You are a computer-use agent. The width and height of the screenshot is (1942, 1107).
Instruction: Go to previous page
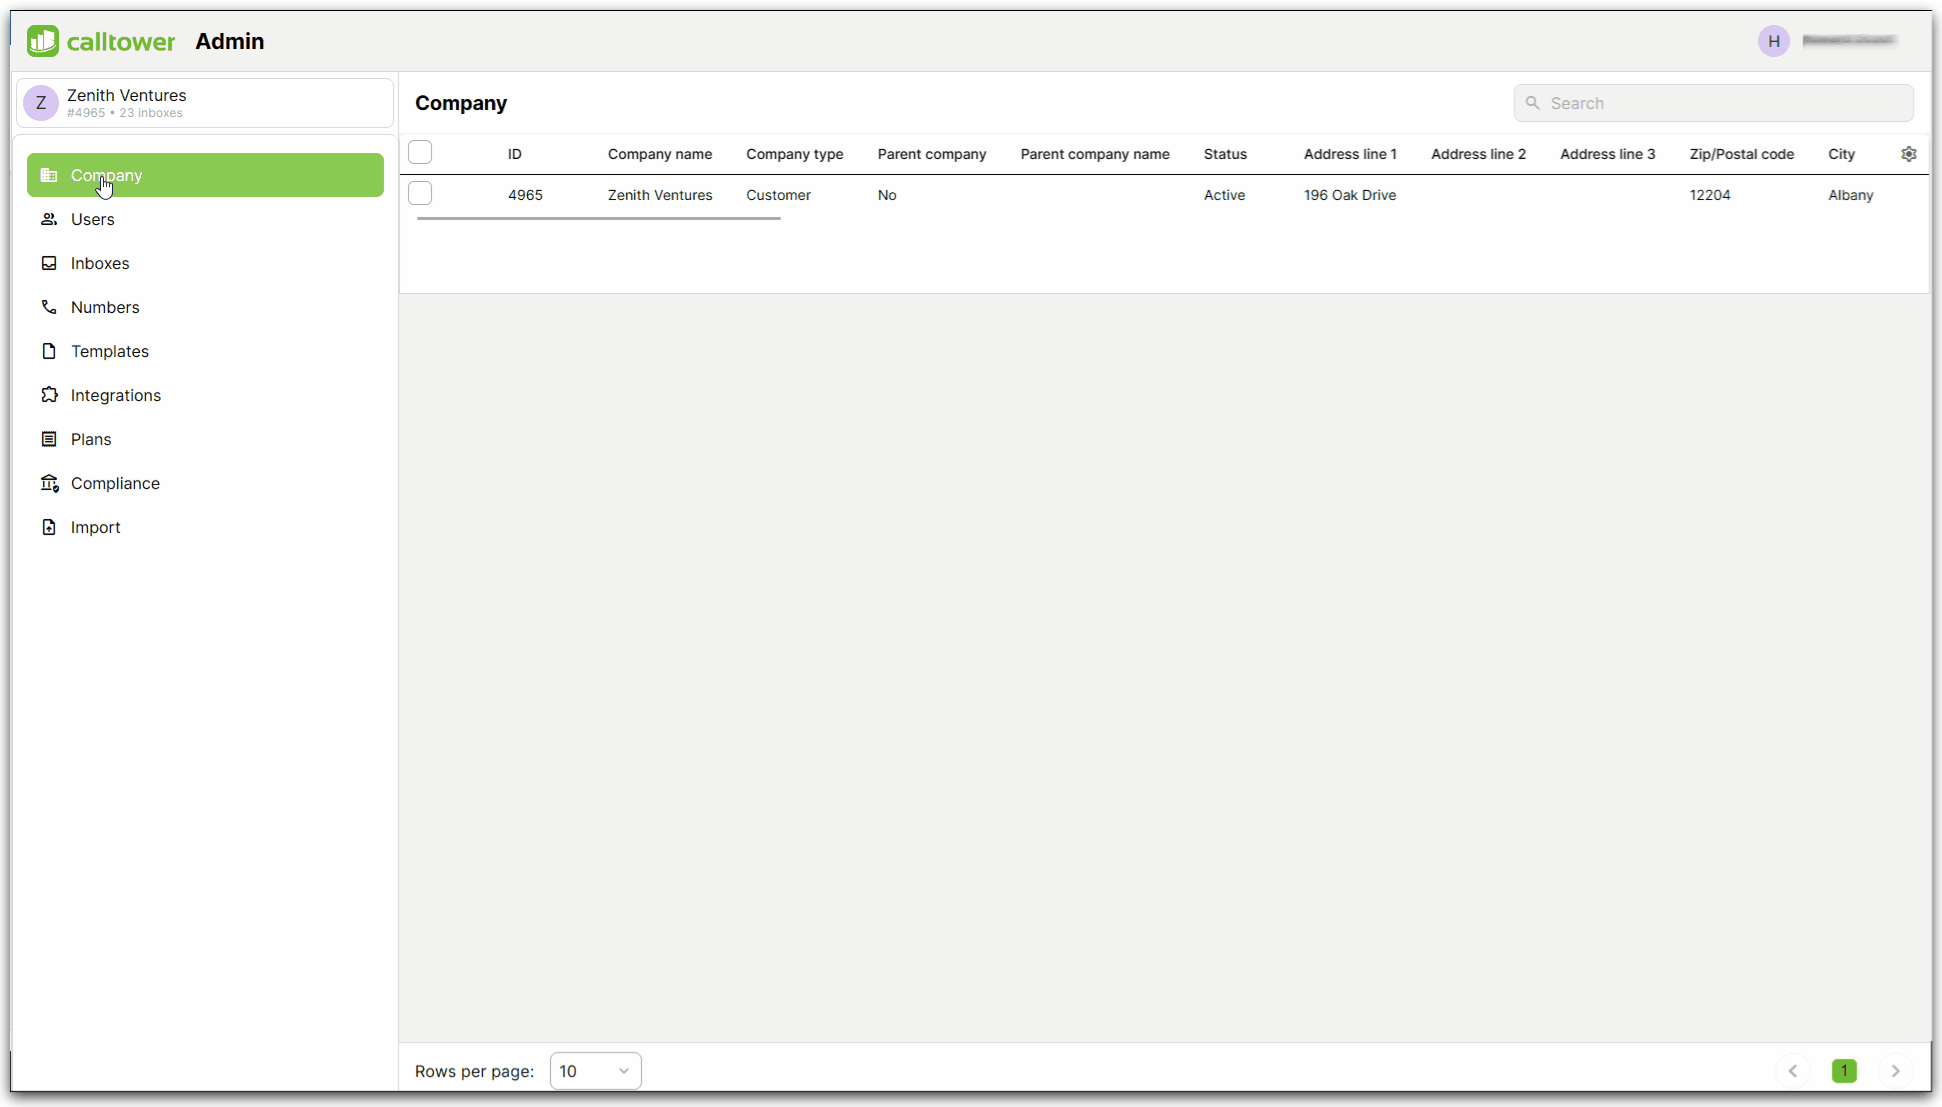[1793, 1070]
